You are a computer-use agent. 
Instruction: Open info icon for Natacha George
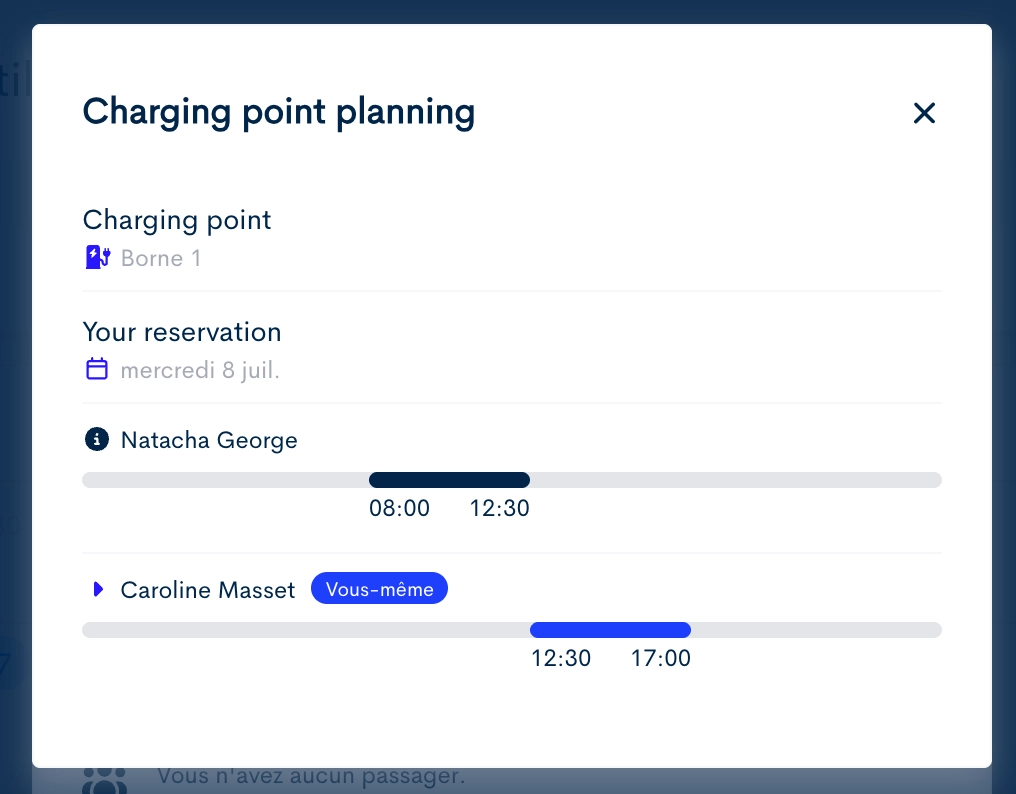[x=97, y=439]
